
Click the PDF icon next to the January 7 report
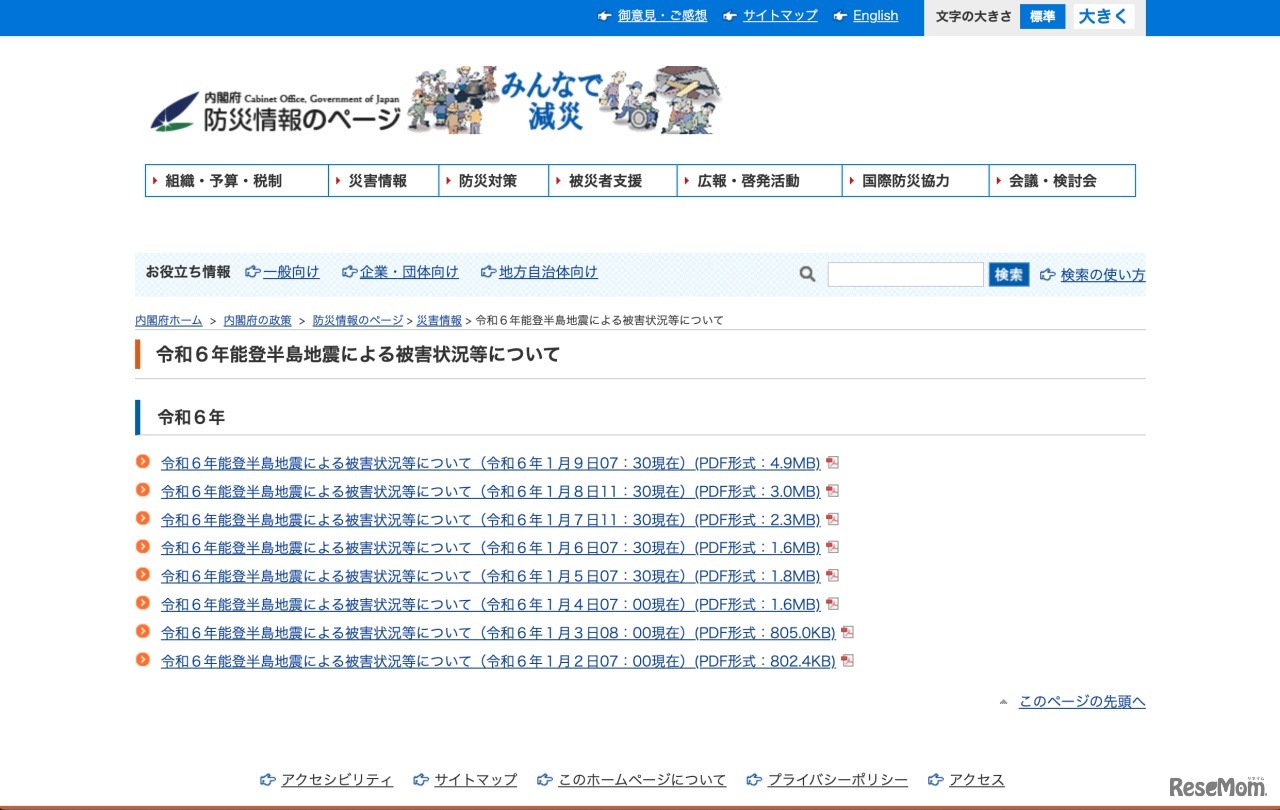pos(833,519)
